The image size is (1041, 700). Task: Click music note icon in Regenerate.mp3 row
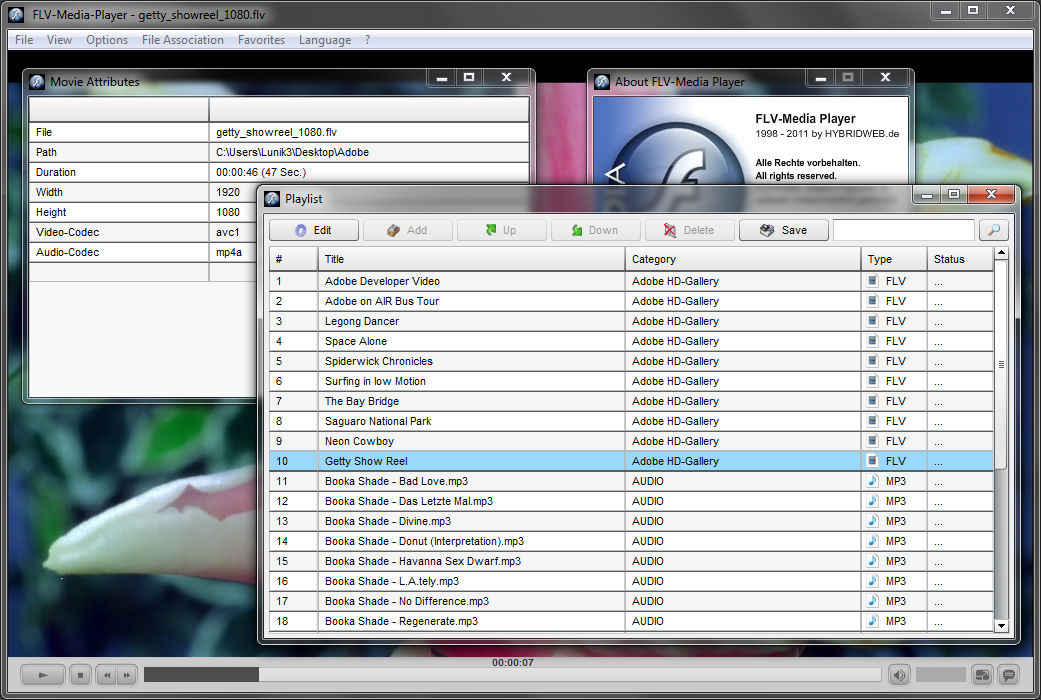click(x=872, y=620)
